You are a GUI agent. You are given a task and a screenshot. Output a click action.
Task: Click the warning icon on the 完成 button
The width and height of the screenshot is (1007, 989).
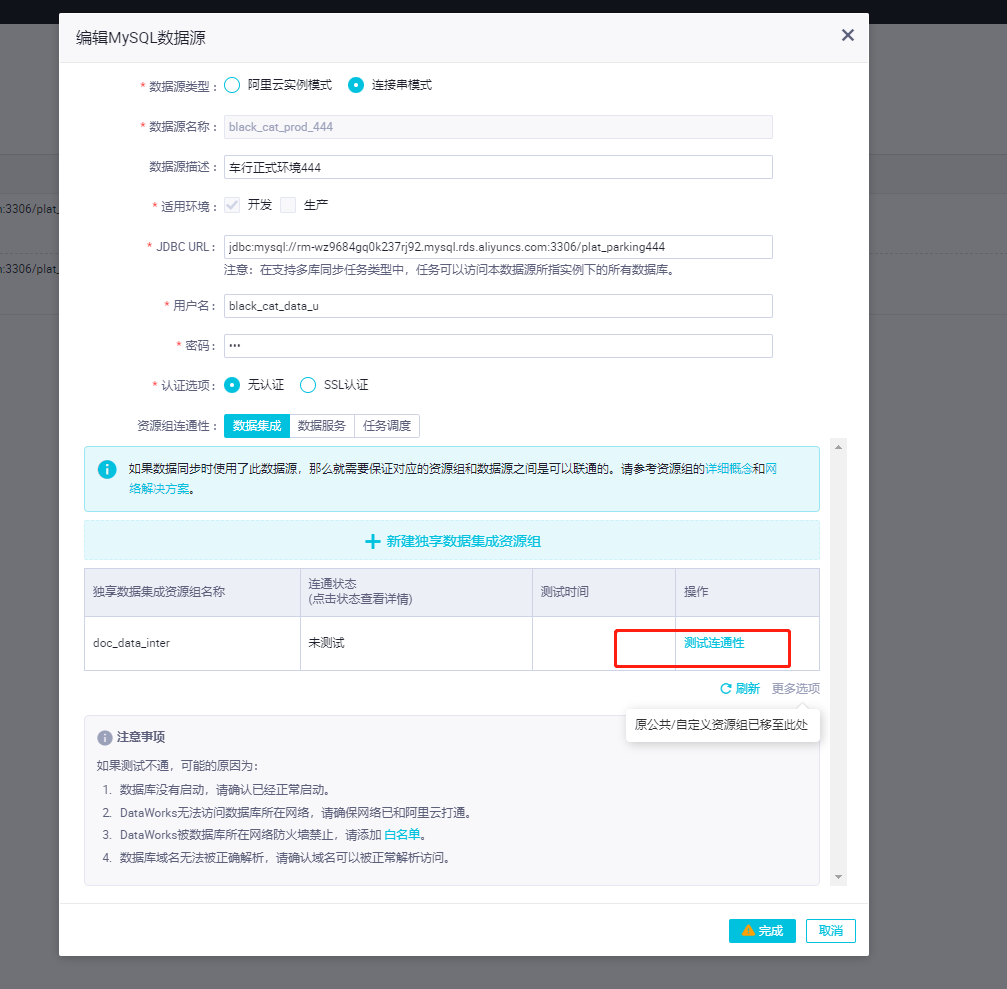pos(748,931)
